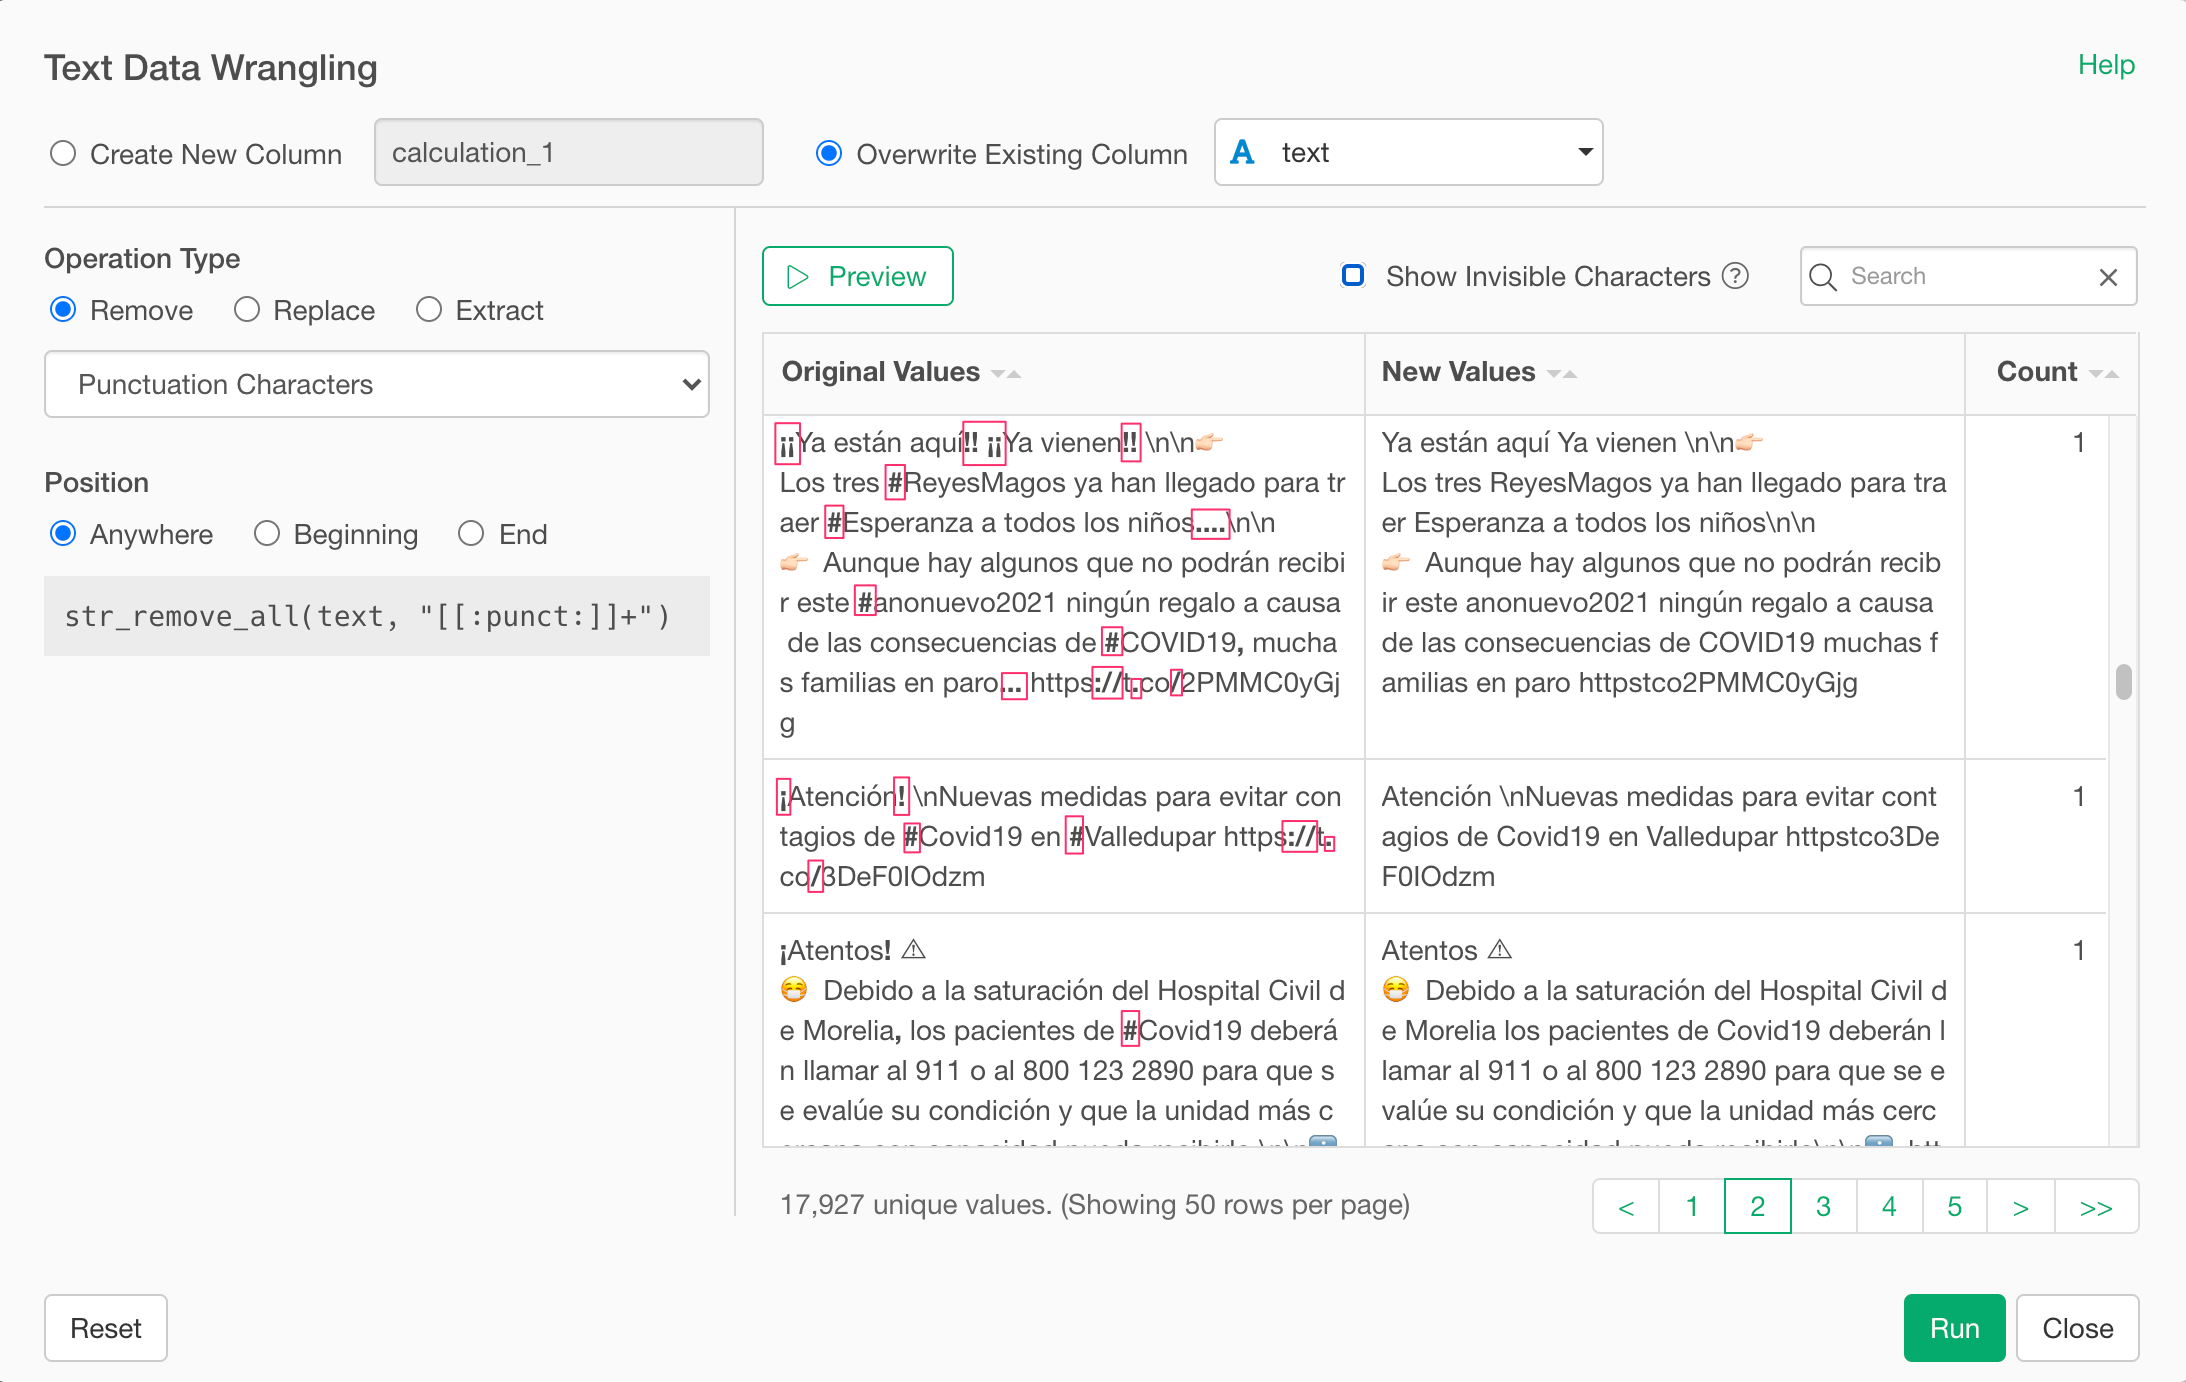Clear search with the X icon
The width and height of the screenshot is (2186, 1382).
coord(2108,277)
